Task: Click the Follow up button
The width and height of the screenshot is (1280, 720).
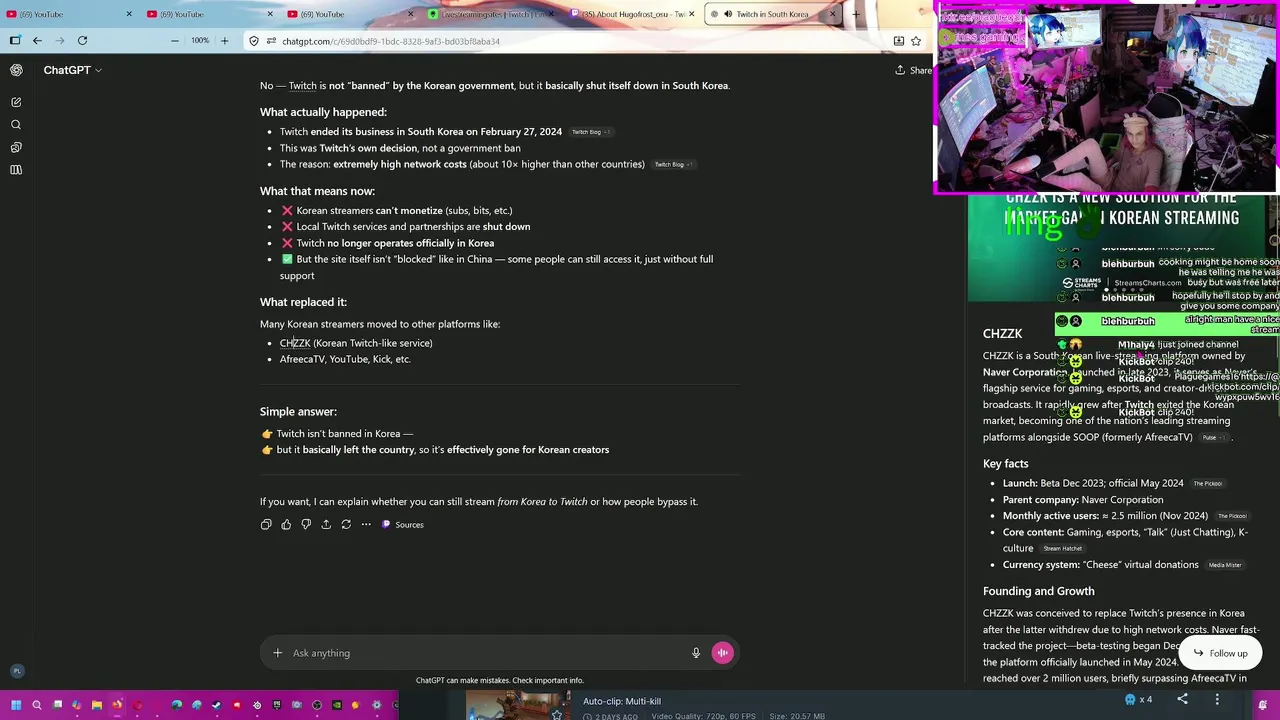Action: coord(1220,654)
